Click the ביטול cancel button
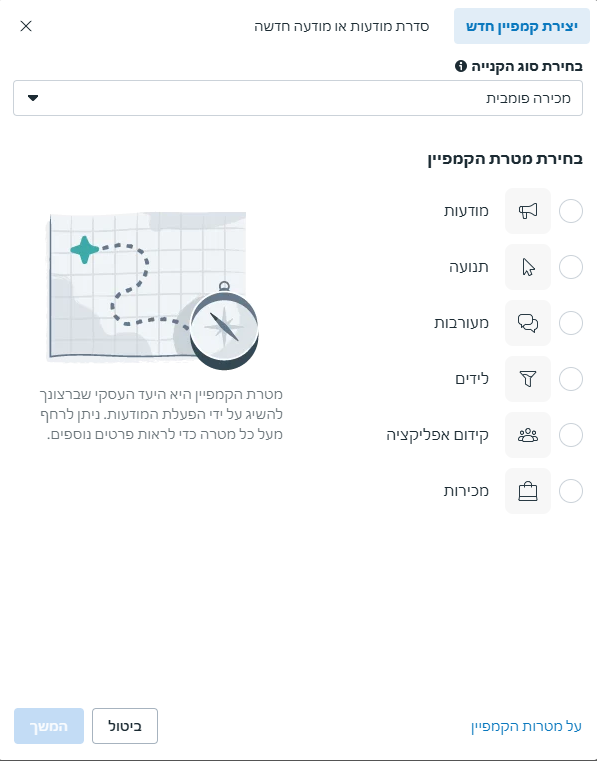Screen dimensions: 597x761 click(125, 726)
